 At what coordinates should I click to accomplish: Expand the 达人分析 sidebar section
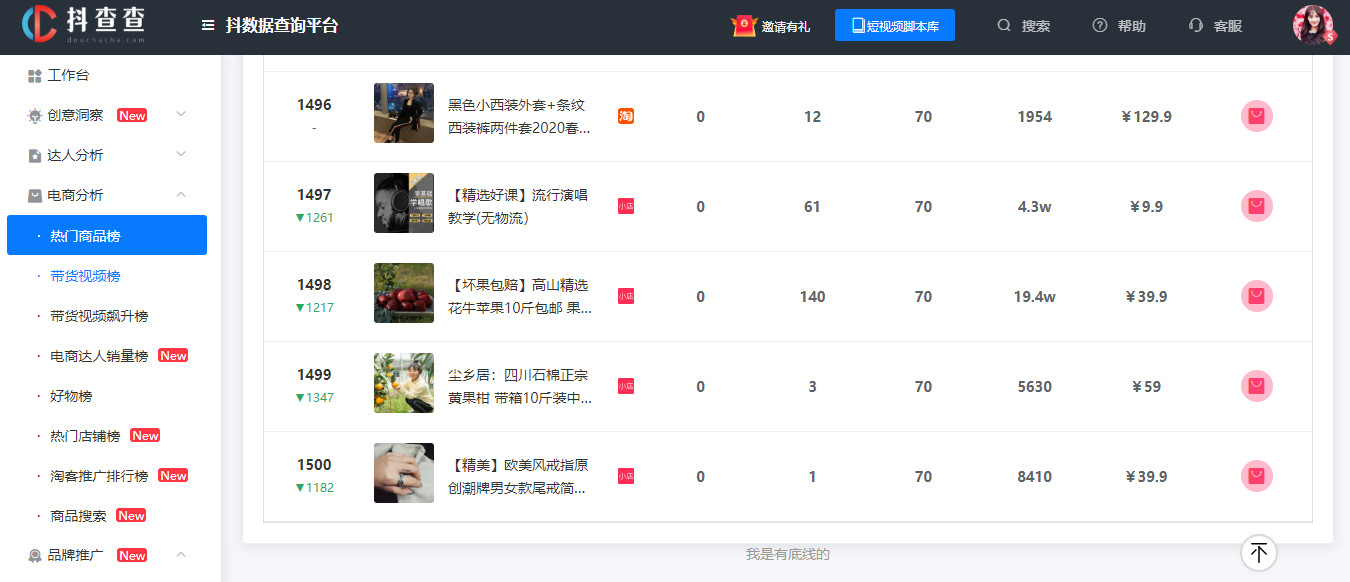point(181,155)
